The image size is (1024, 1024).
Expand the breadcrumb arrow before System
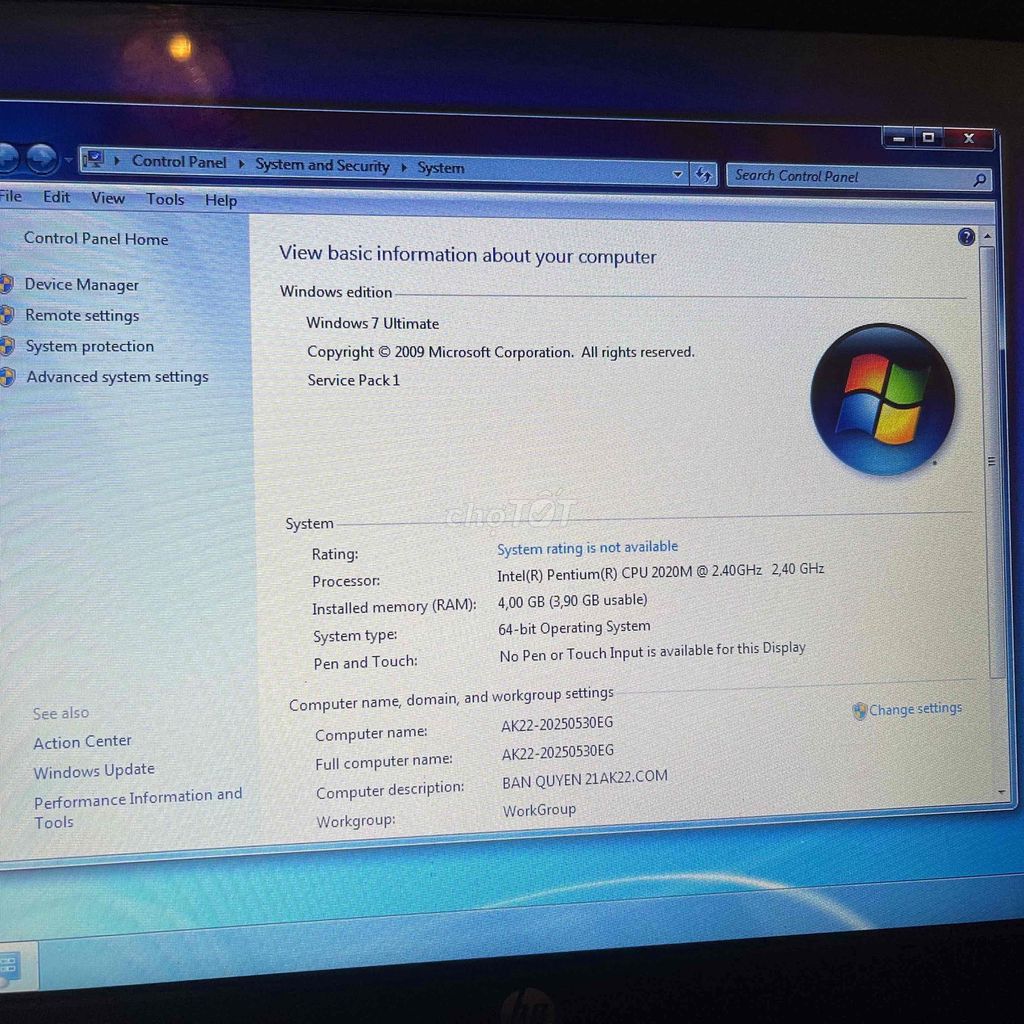click(404, 167)
